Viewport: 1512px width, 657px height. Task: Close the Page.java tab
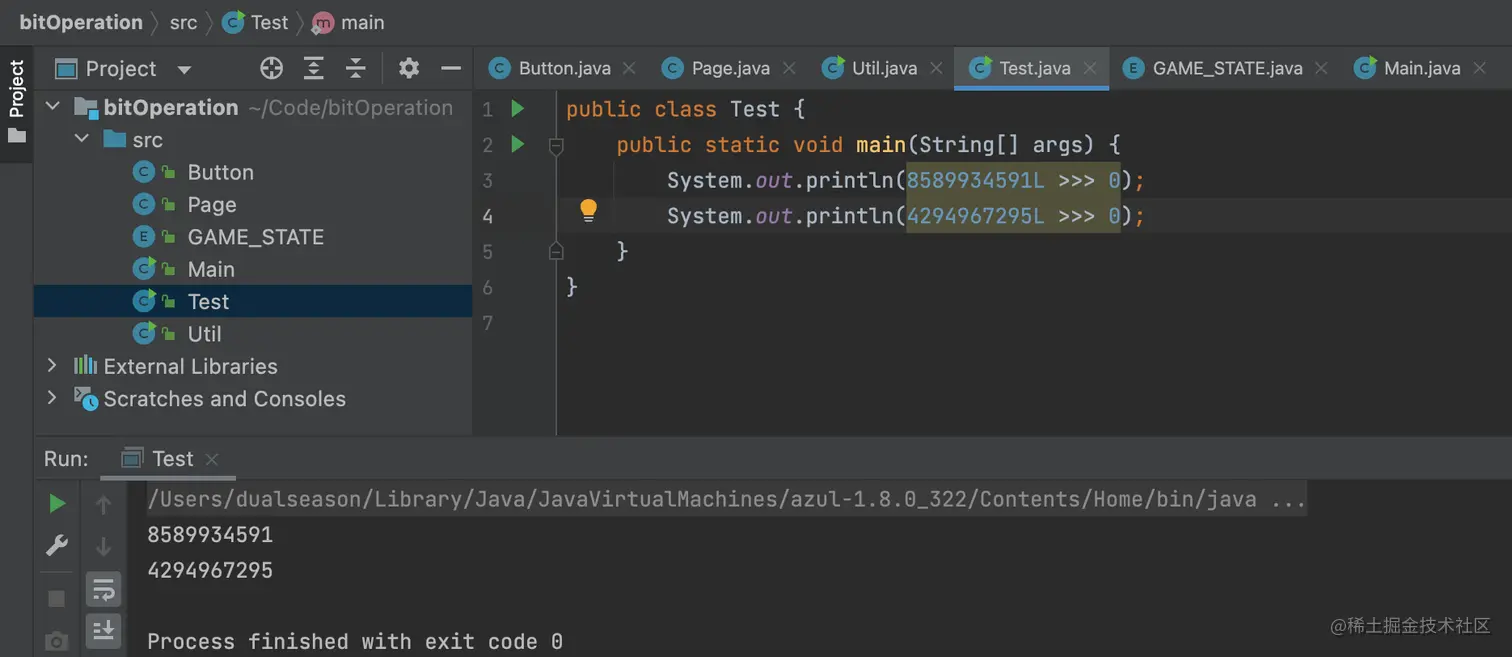[789, 68]
